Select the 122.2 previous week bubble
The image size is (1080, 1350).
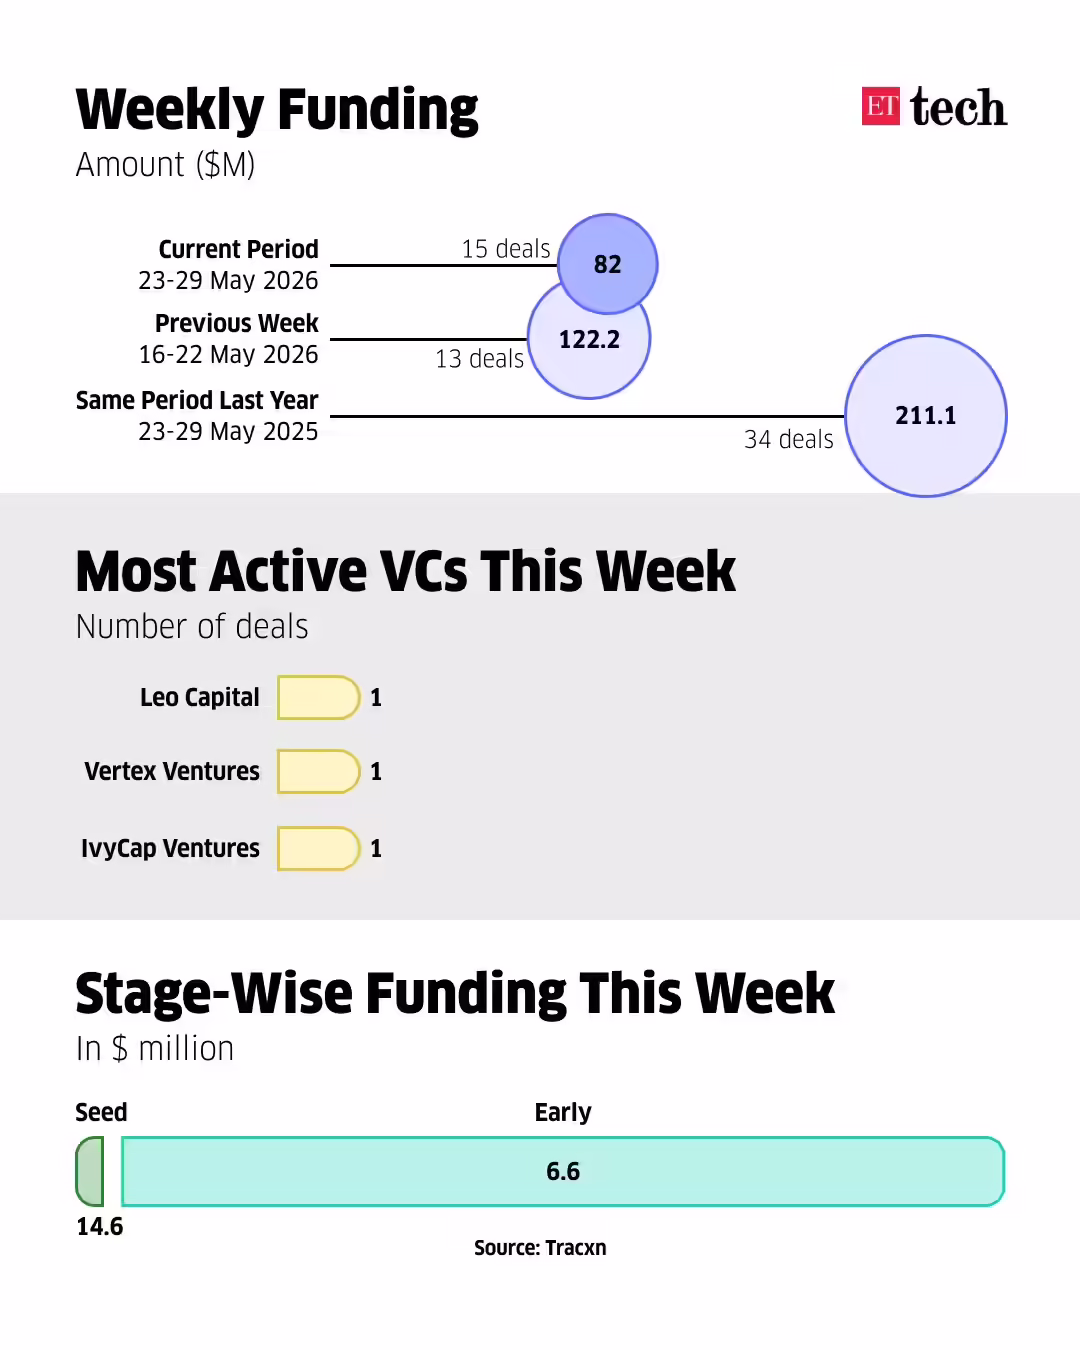tap(589, 338)
